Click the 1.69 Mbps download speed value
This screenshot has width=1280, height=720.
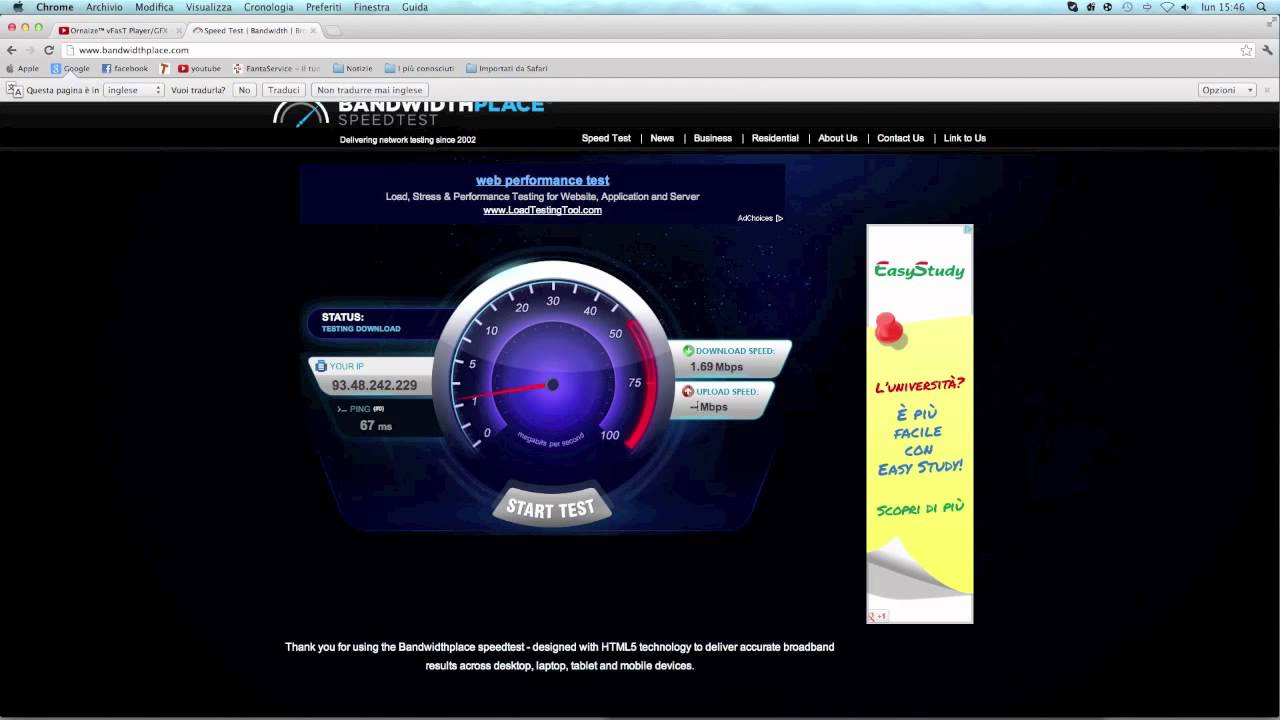[716, 367]
